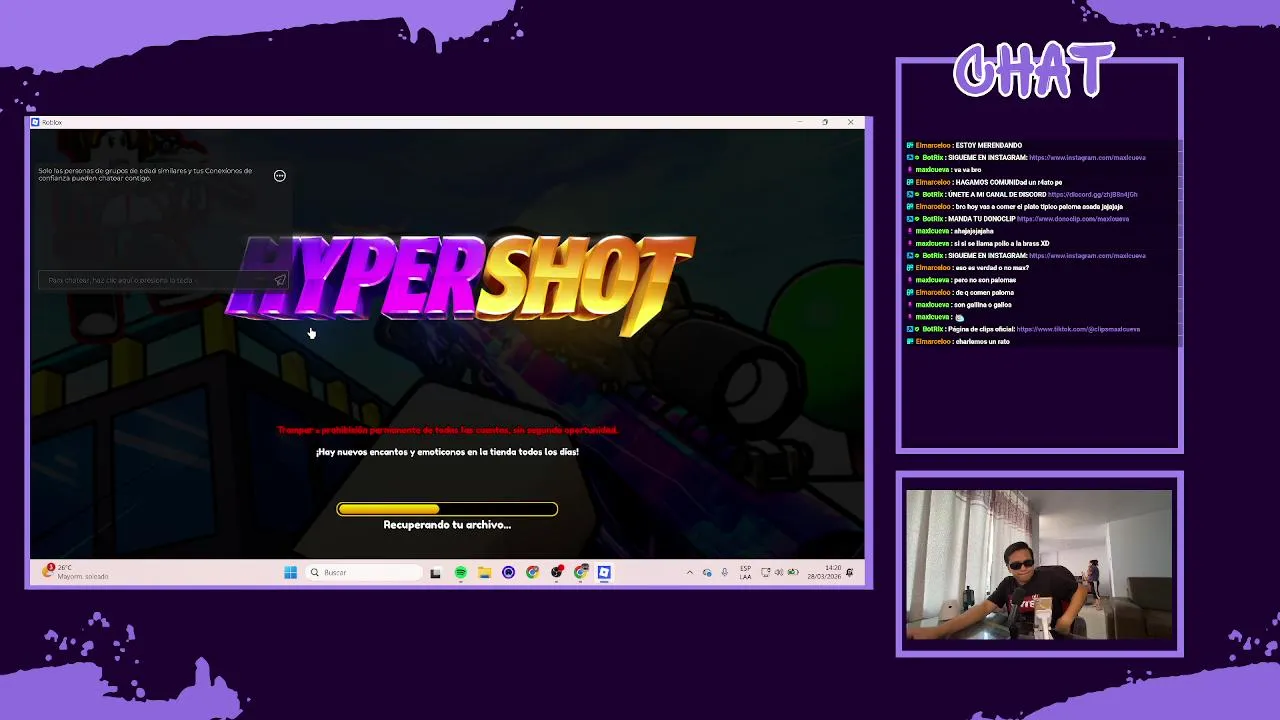Viewport: 1280px width, 720px height.
Task: Click the 'ahajajajajaha' chat message
Action: point(973,231)
